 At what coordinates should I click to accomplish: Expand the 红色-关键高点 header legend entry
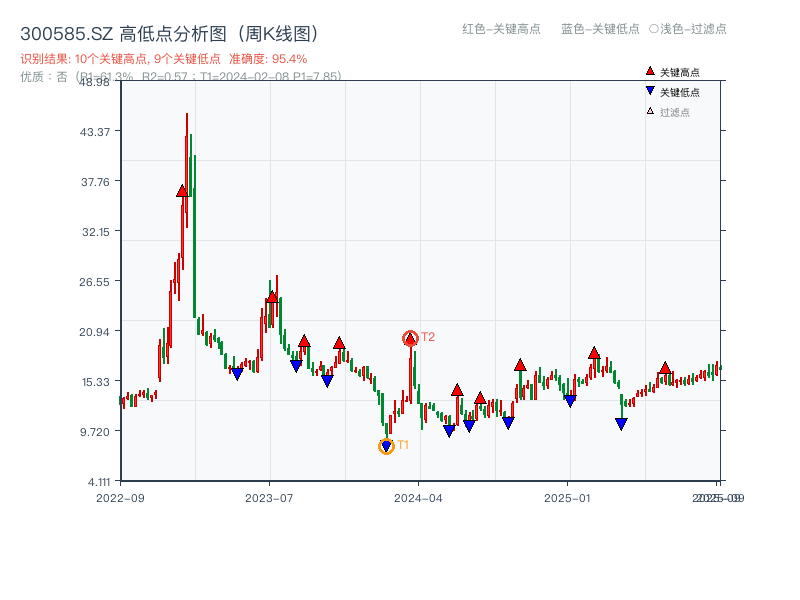coord(500,30)
